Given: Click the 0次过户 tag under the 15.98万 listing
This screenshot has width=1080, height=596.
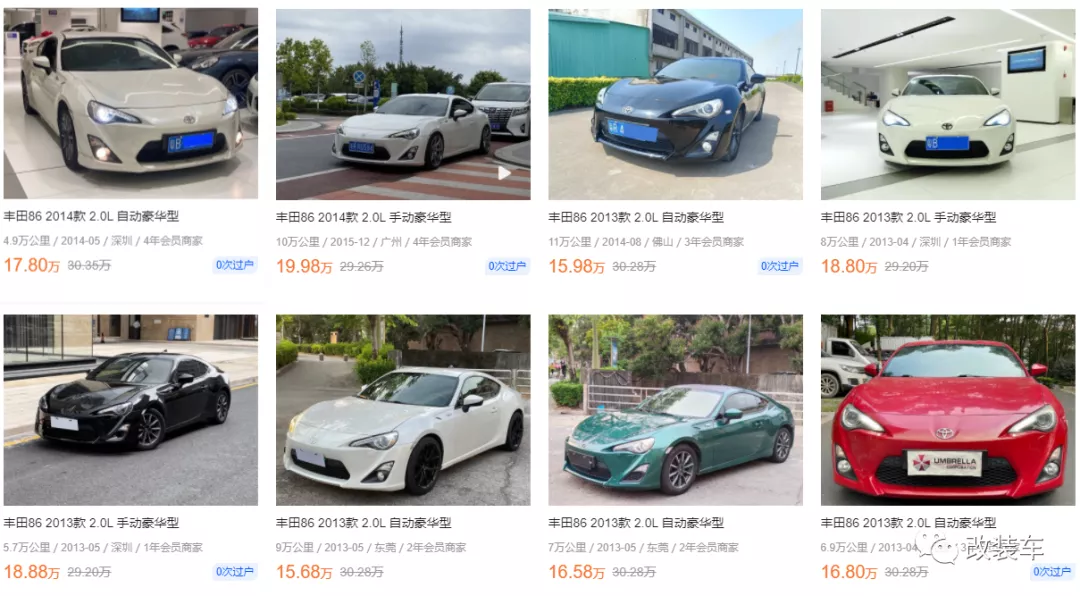Looking at the screenshot, I should 780,266.
